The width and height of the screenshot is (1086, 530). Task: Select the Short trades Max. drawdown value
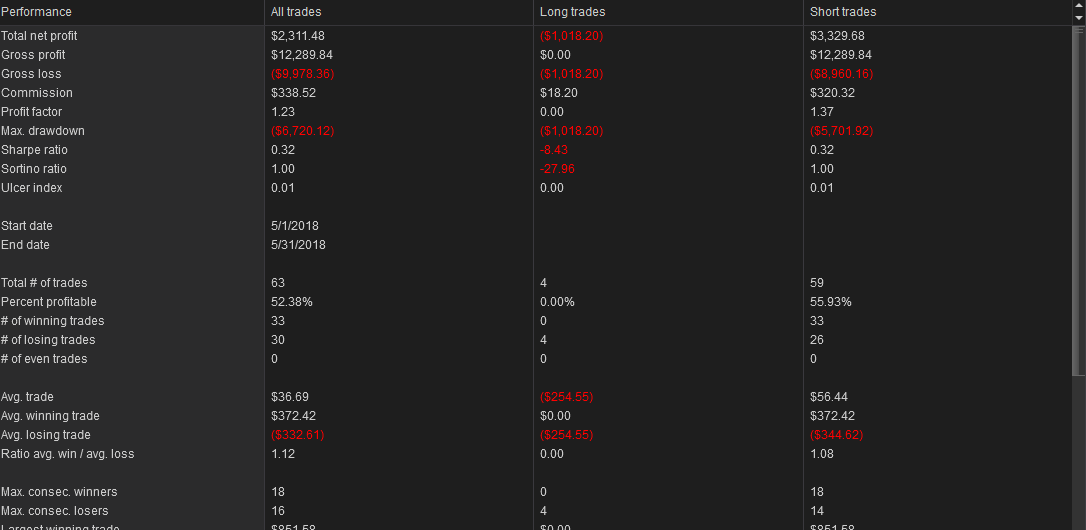[842, 131]
